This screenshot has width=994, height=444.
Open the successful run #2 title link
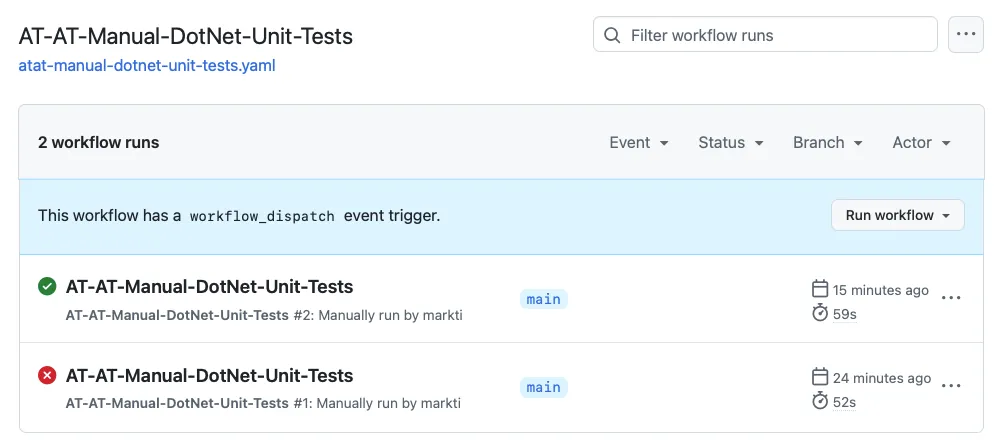tap(209, 287)
